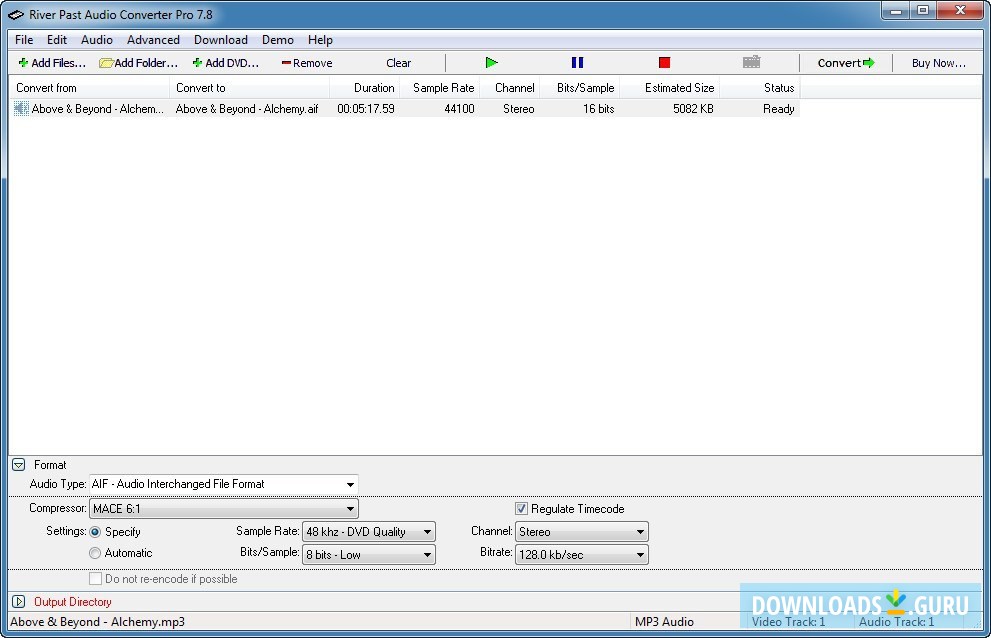The height and width of the screenshot is (638, 991).
Task: Click the pause conversion icon
Action: tap(577, 62)
